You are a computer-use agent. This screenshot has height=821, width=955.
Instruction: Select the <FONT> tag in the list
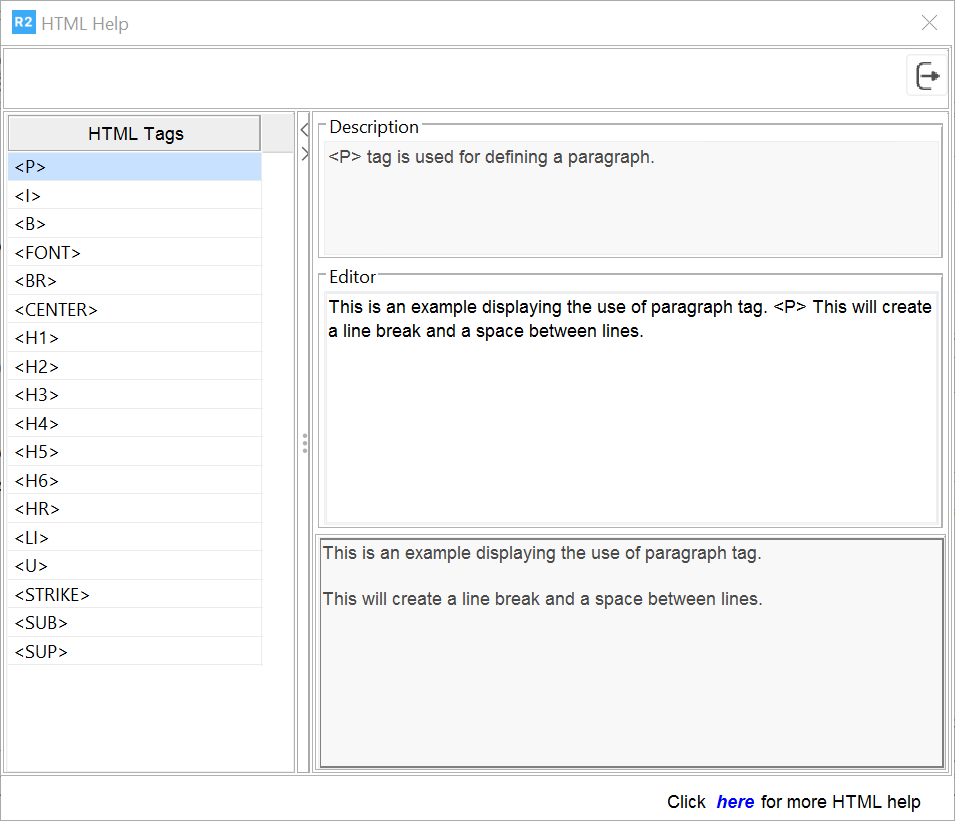pyautogui.click(x=134, y=253)
